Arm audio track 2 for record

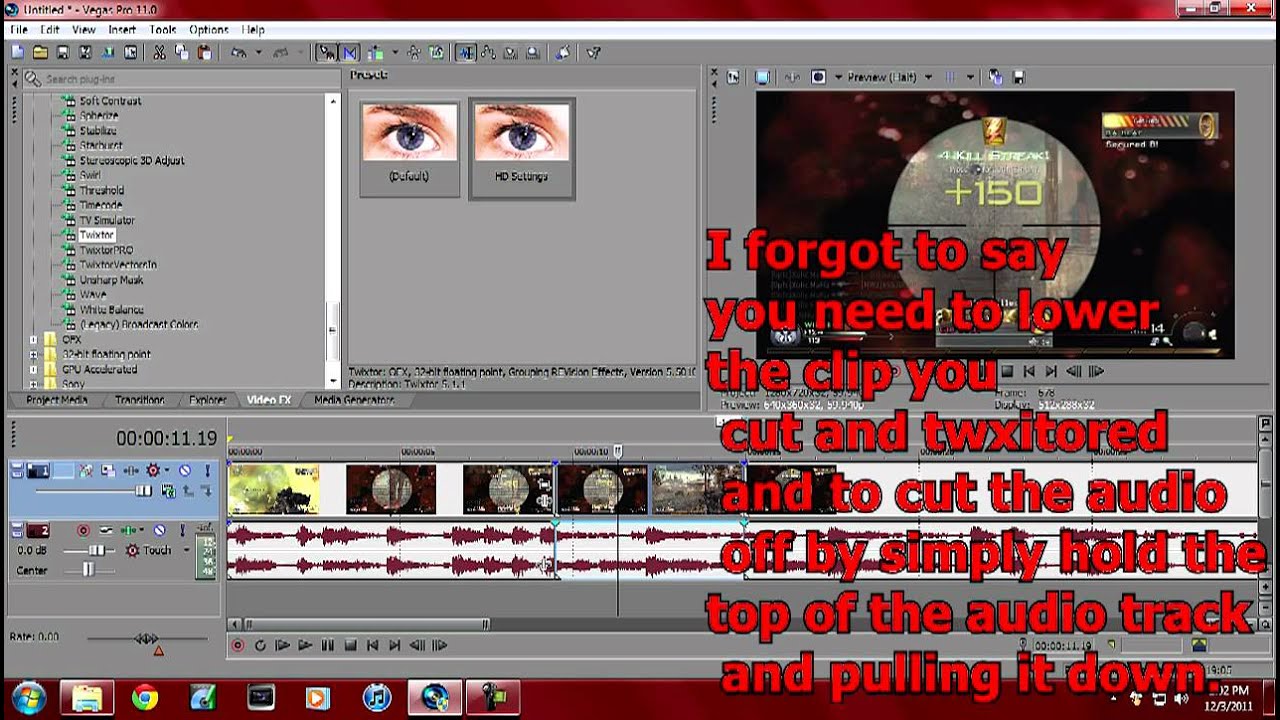click(x=83, y=530)
